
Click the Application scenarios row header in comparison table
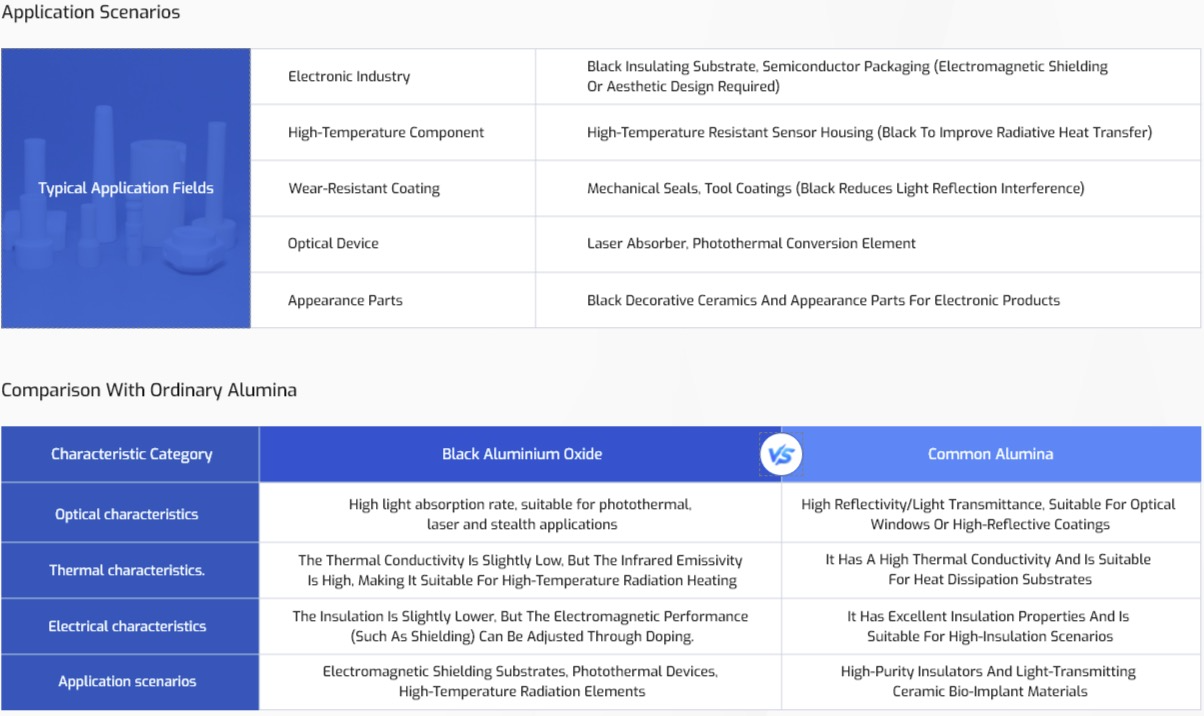point(127,682)
